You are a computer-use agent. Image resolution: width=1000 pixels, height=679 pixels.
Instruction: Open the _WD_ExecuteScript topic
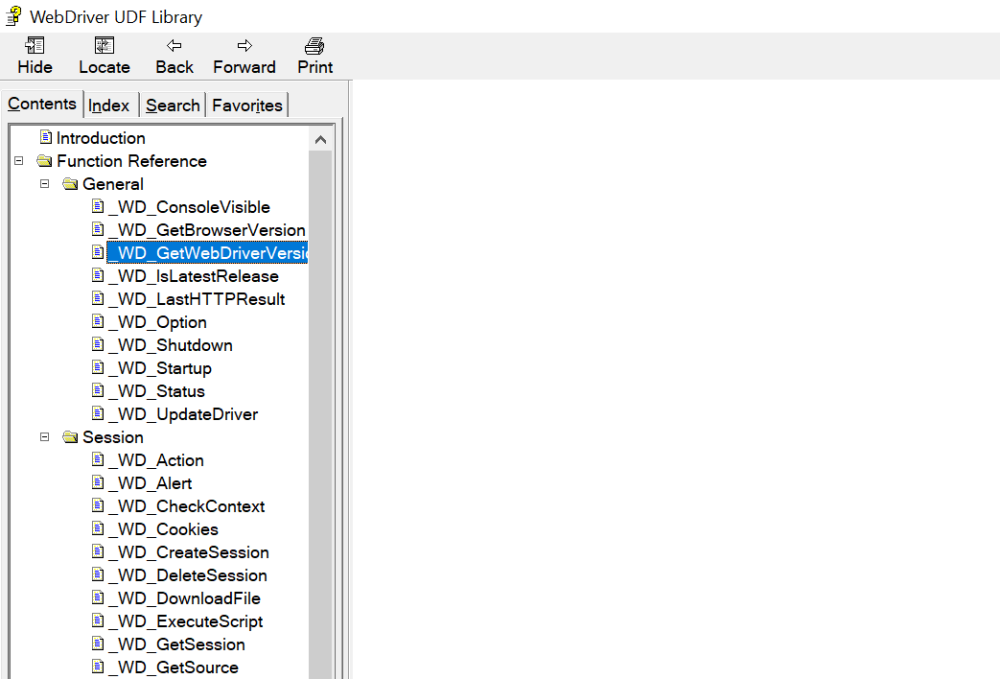[186, 621]
